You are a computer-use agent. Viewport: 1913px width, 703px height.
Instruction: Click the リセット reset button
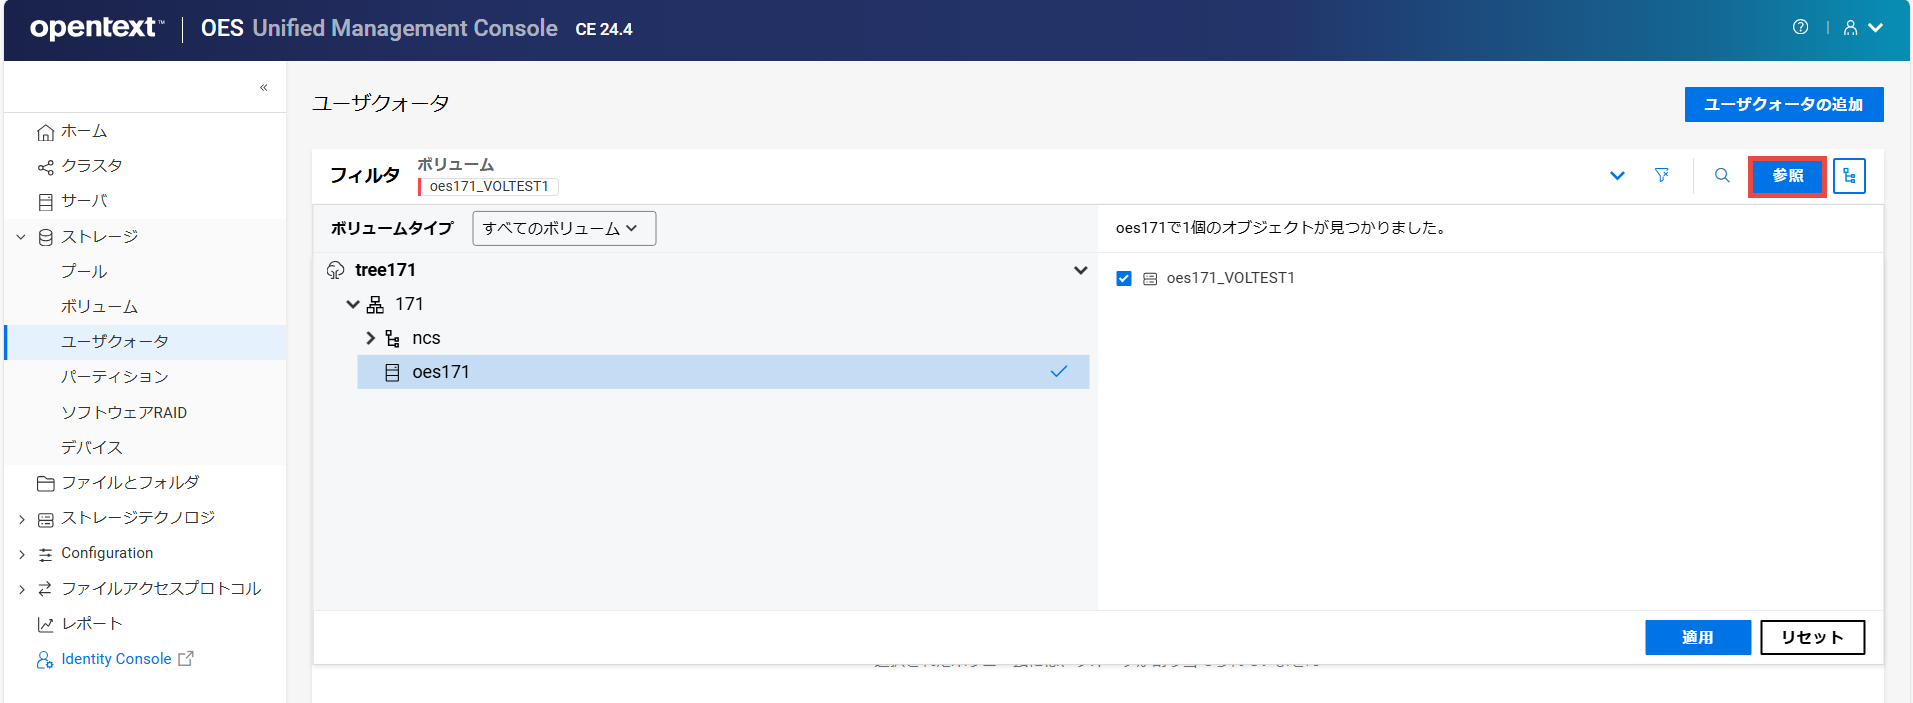[x=1812, y=638]
